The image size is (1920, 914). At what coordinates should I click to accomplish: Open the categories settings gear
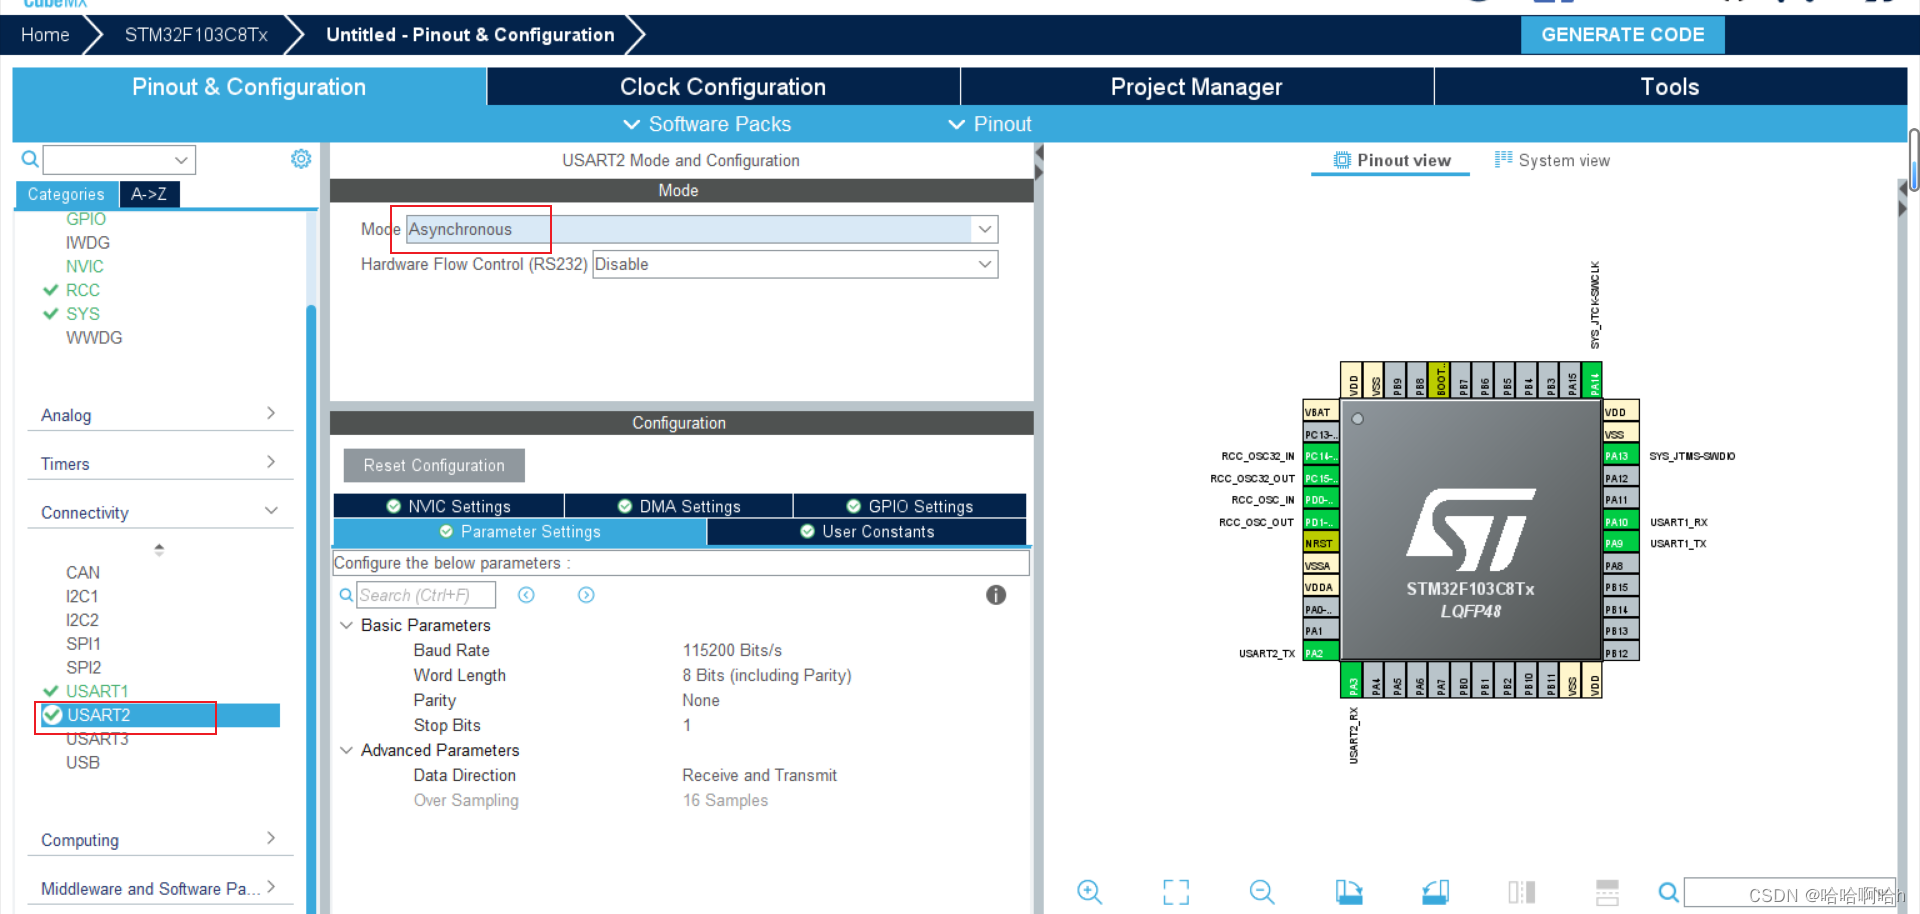point(301,159)
